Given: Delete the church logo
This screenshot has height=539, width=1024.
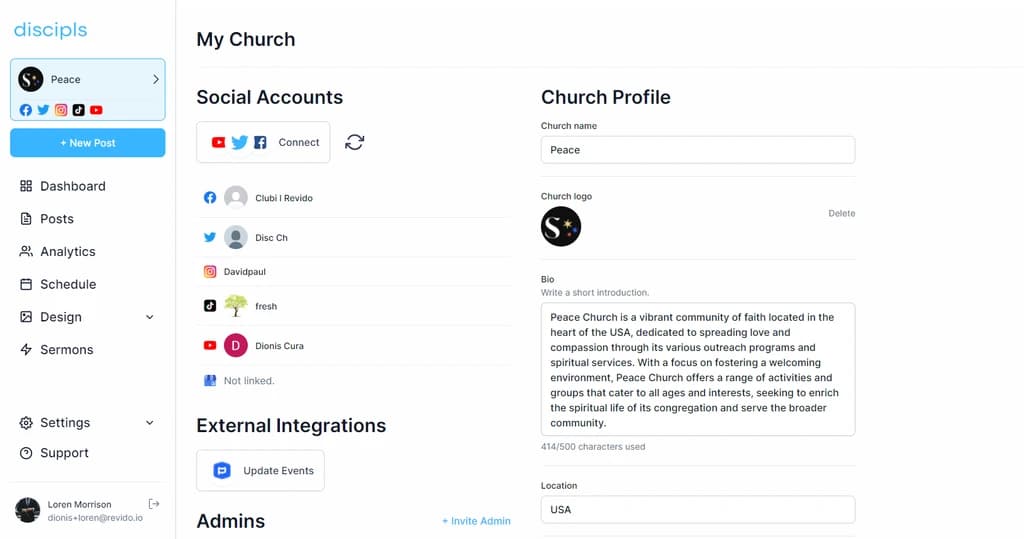Looking at the screenshot, I should pyautogui.click(x=841, y=214).
